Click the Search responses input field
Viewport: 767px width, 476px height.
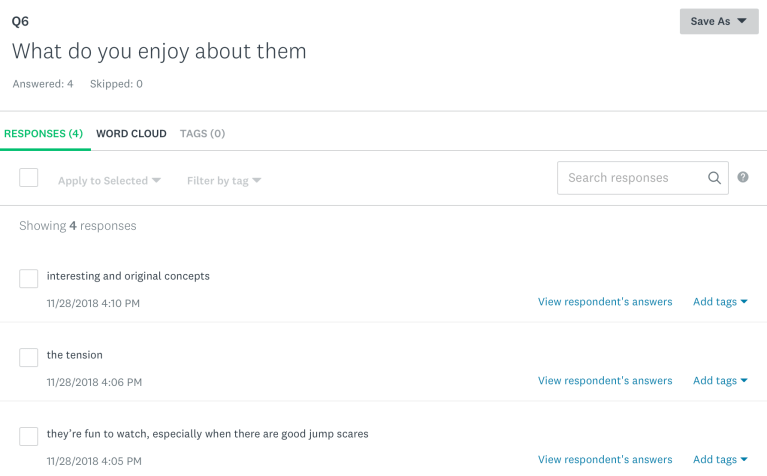coord(632,178)
